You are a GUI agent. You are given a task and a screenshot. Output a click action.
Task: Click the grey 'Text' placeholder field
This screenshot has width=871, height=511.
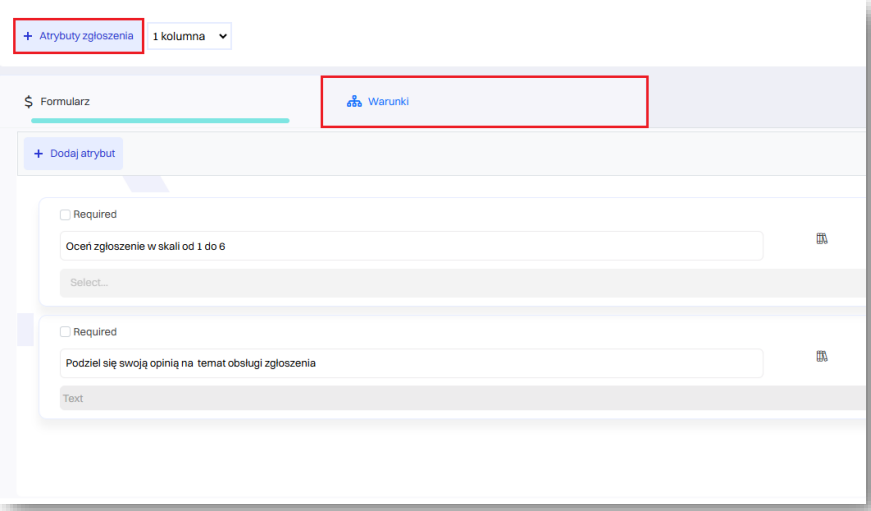pyautogui.click(x=460, y=398)
